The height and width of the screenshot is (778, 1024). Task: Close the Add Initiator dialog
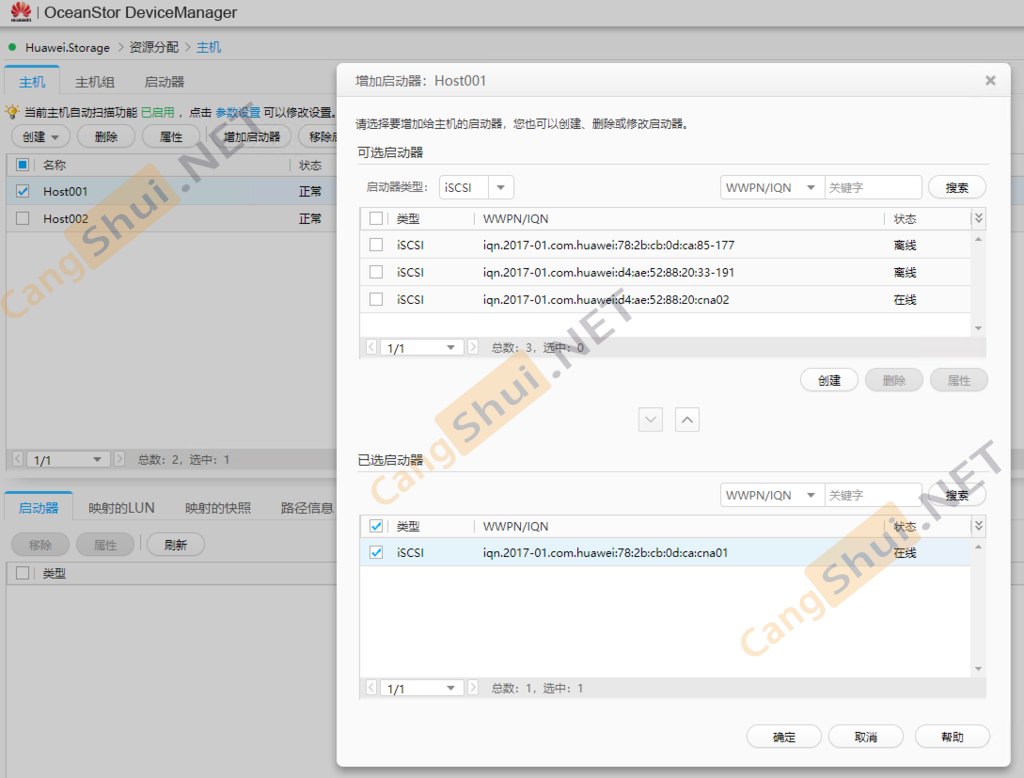pos(990,80)
